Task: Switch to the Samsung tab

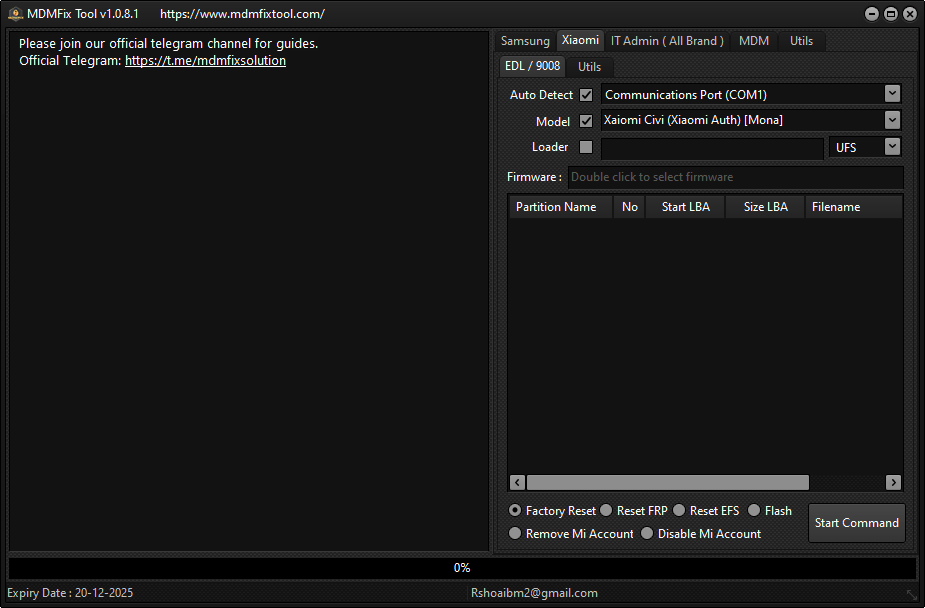Action: pyautogui.click(x=524, y=40)
